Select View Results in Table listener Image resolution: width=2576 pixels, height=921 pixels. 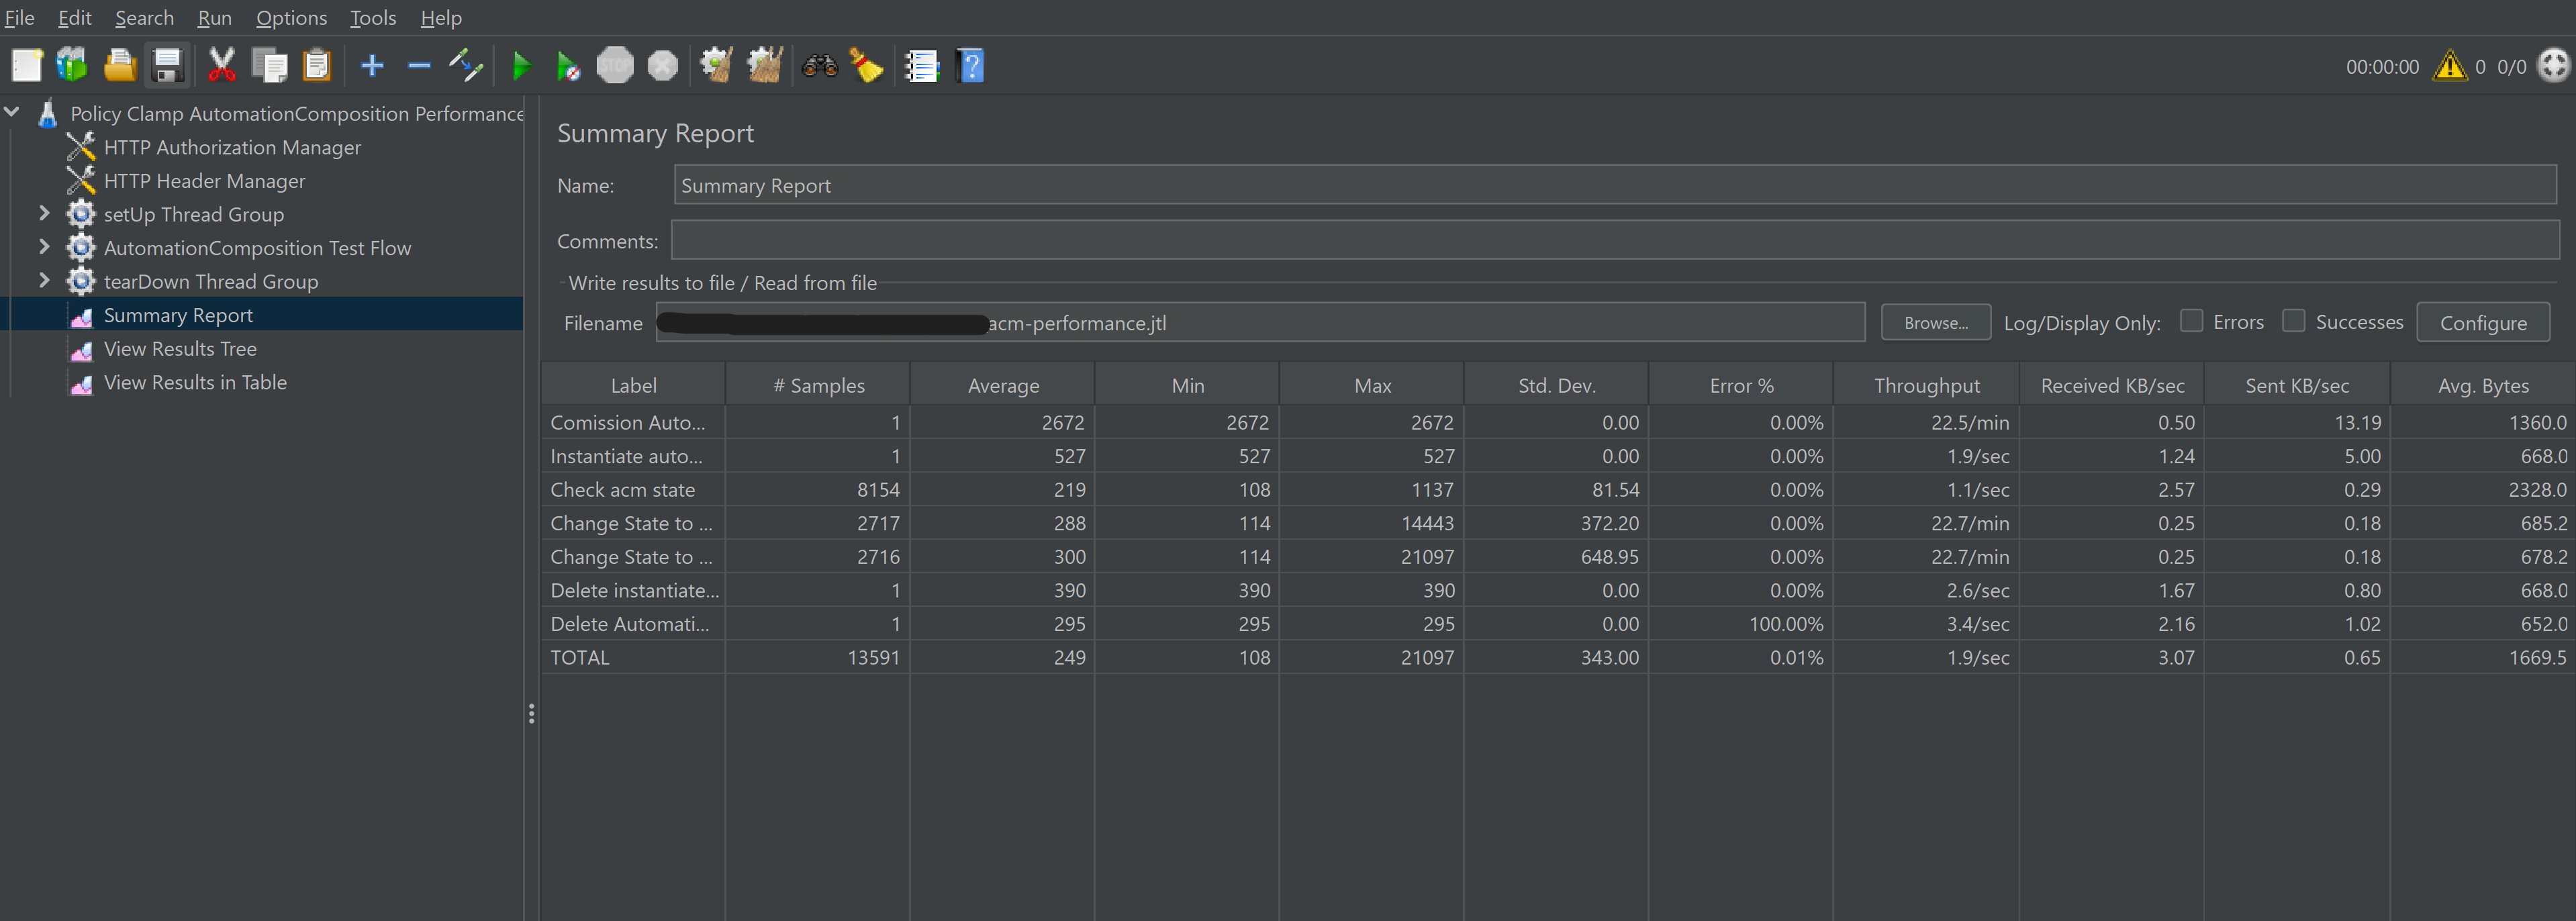[x=195, y=382]
